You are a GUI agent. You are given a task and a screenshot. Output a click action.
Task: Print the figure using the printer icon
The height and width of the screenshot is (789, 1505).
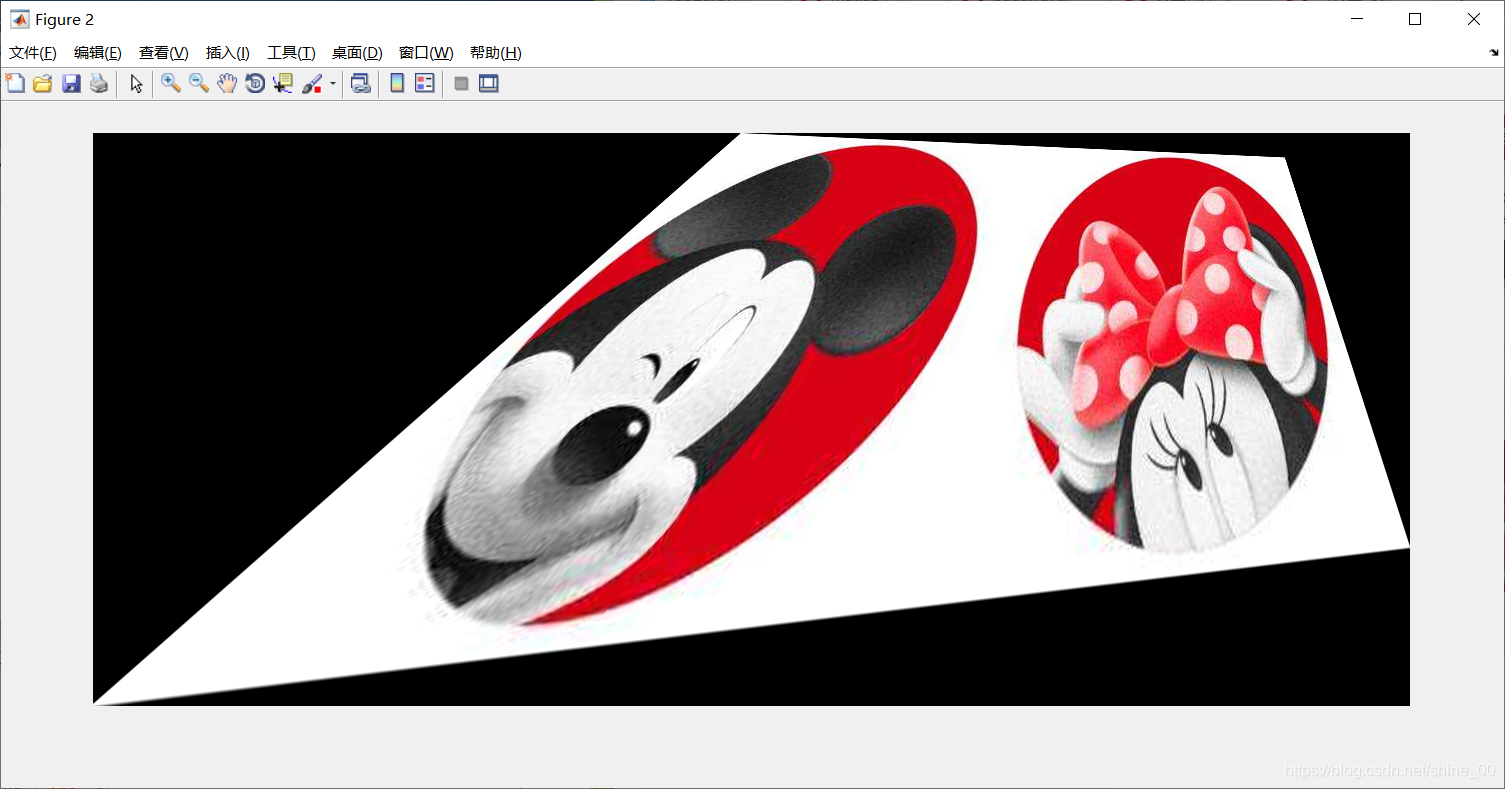click(x=99, y=84)
